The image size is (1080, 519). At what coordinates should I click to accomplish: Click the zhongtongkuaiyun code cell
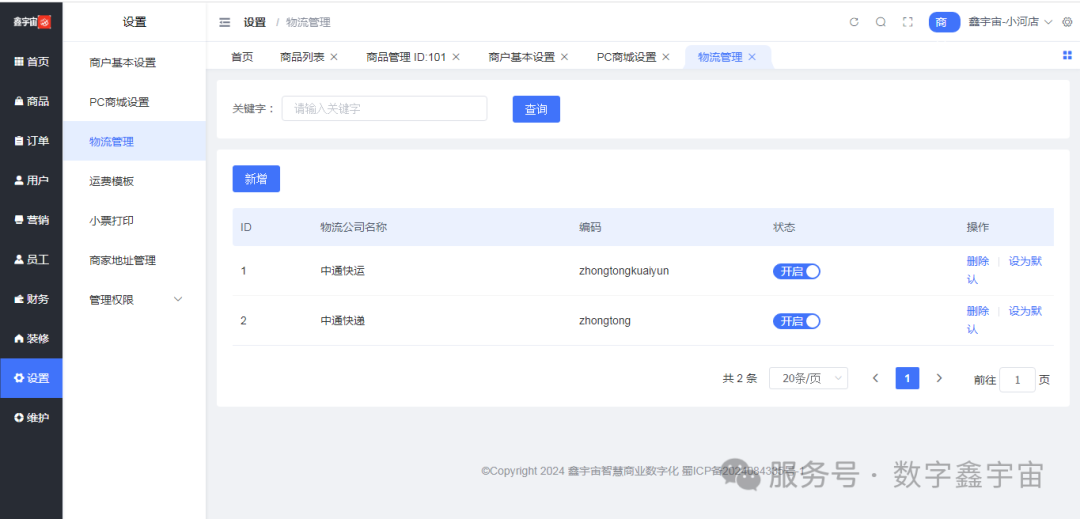click(x=624, y=271)
